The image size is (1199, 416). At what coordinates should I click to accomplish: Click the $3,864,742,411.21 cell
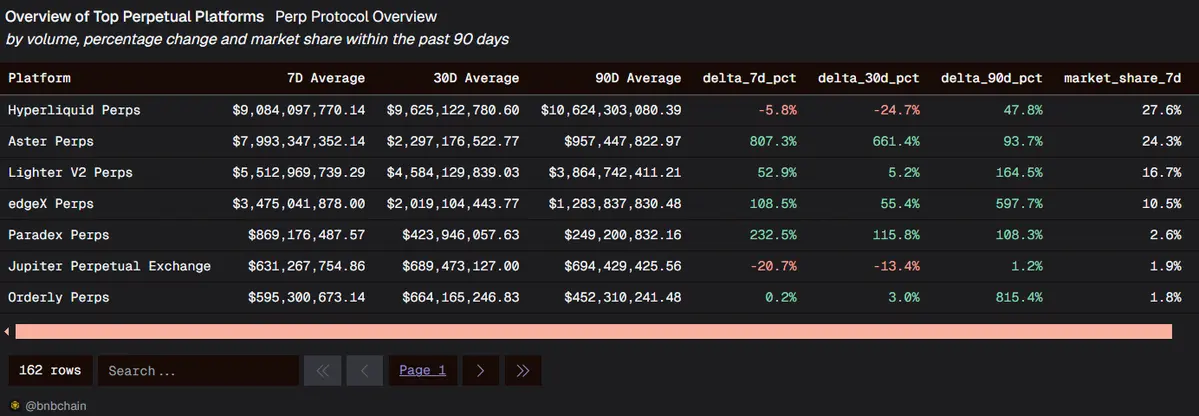(x=615, y=173)
